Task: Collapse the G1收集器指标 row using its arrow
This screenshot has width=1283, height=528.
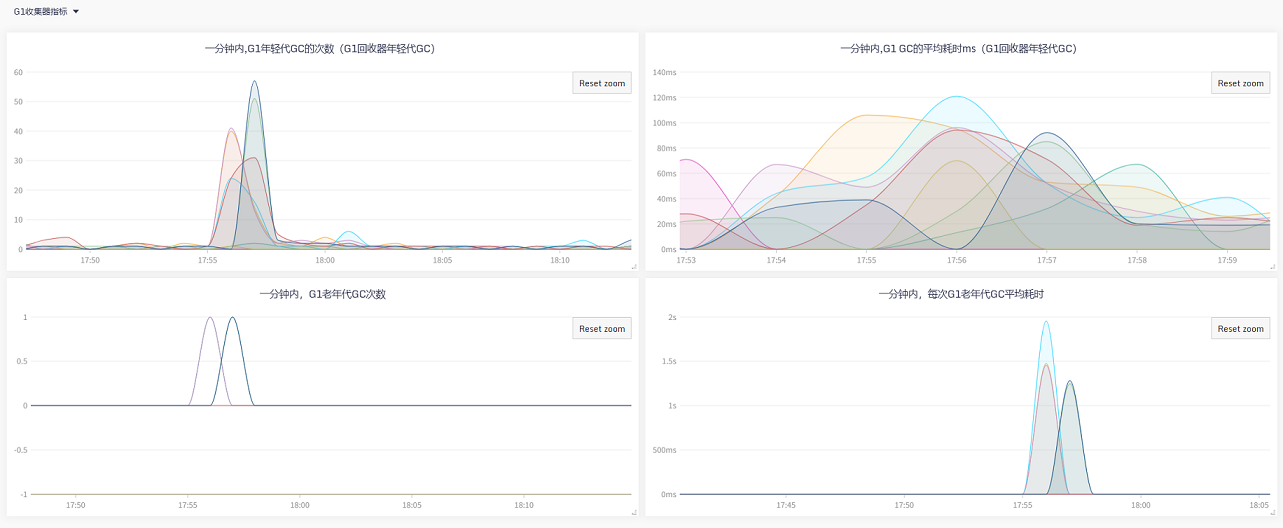Action: 76,12
